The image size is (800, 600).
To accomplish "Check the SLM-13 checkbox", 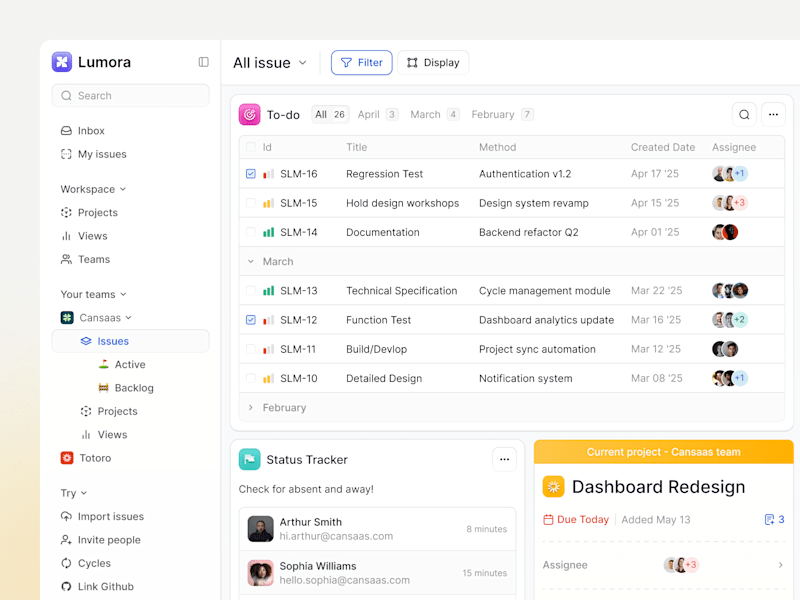I will click(x=251, y=291).
